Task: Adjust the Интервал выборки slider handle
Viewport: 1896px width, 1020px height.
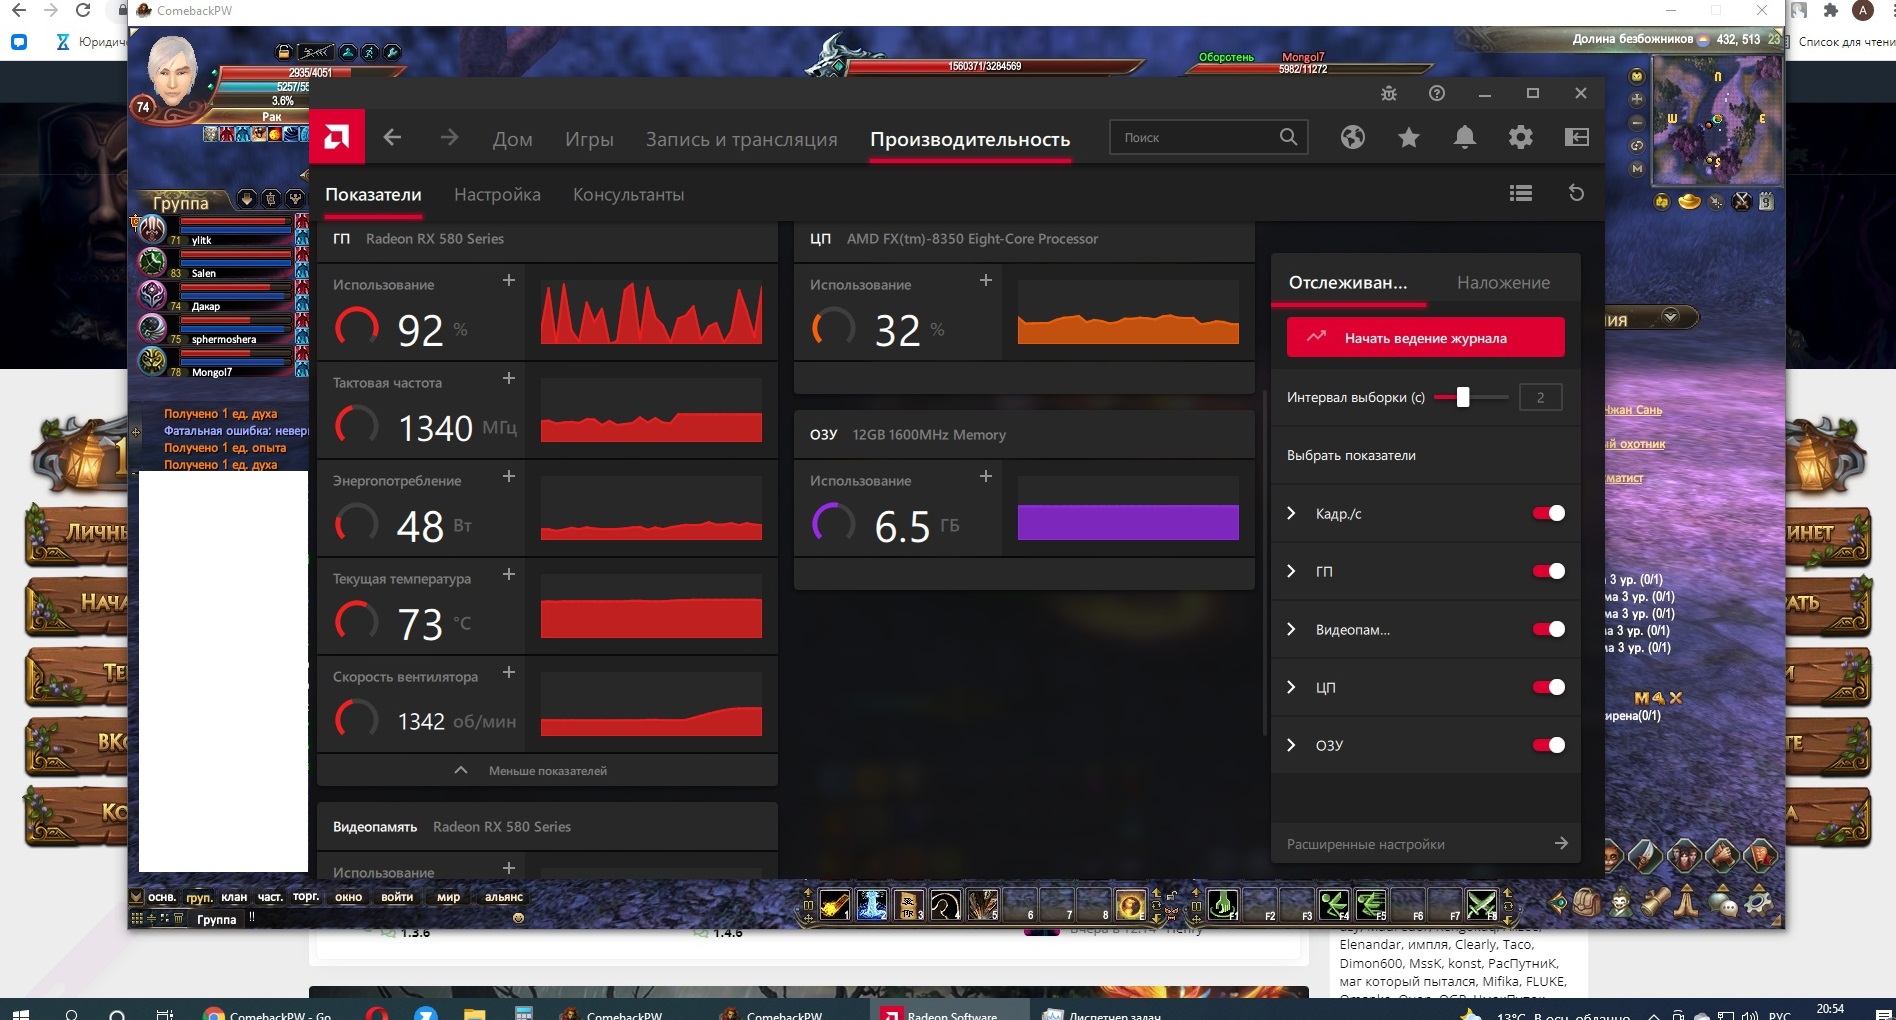Action: (x=1463, y=397)
